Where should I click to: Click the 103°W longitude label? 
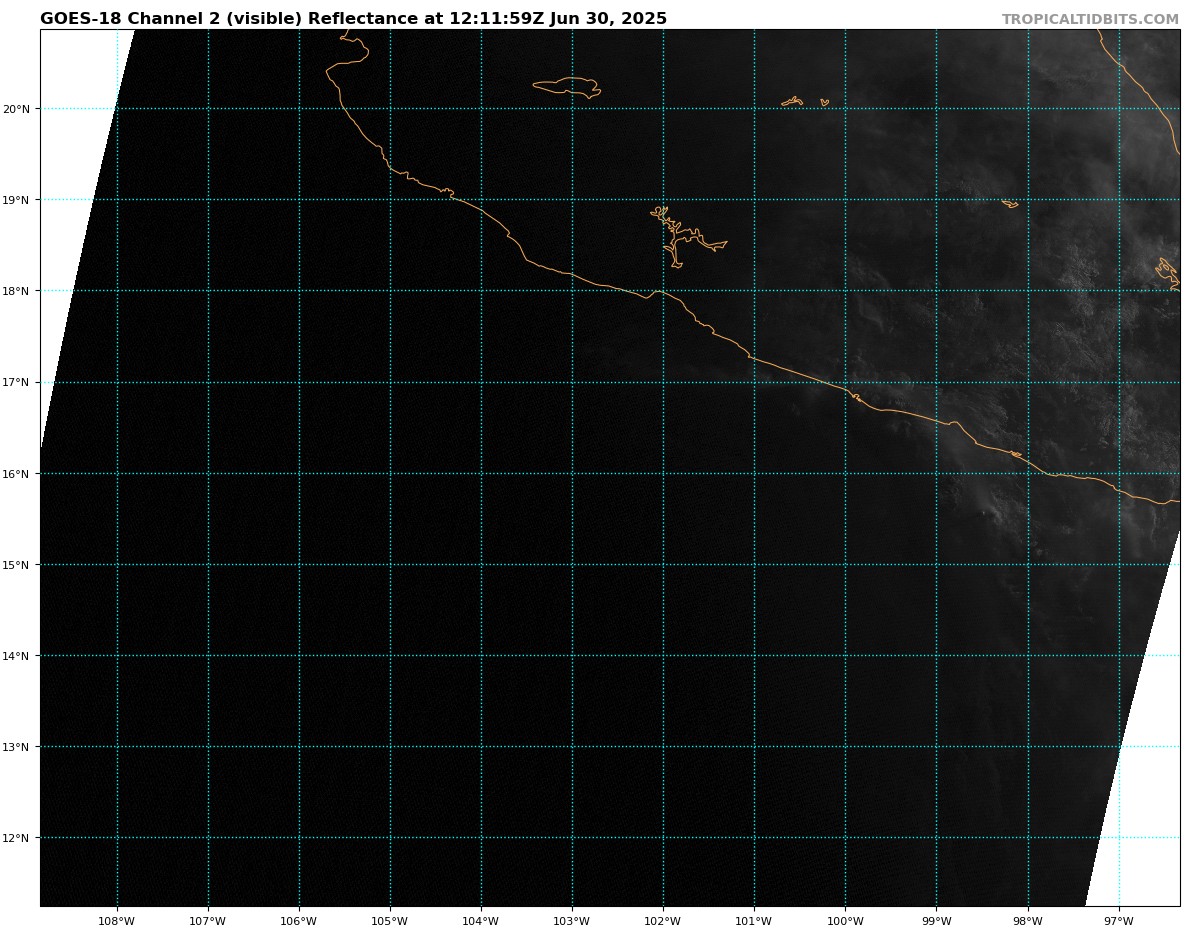(x=572, y=921)
